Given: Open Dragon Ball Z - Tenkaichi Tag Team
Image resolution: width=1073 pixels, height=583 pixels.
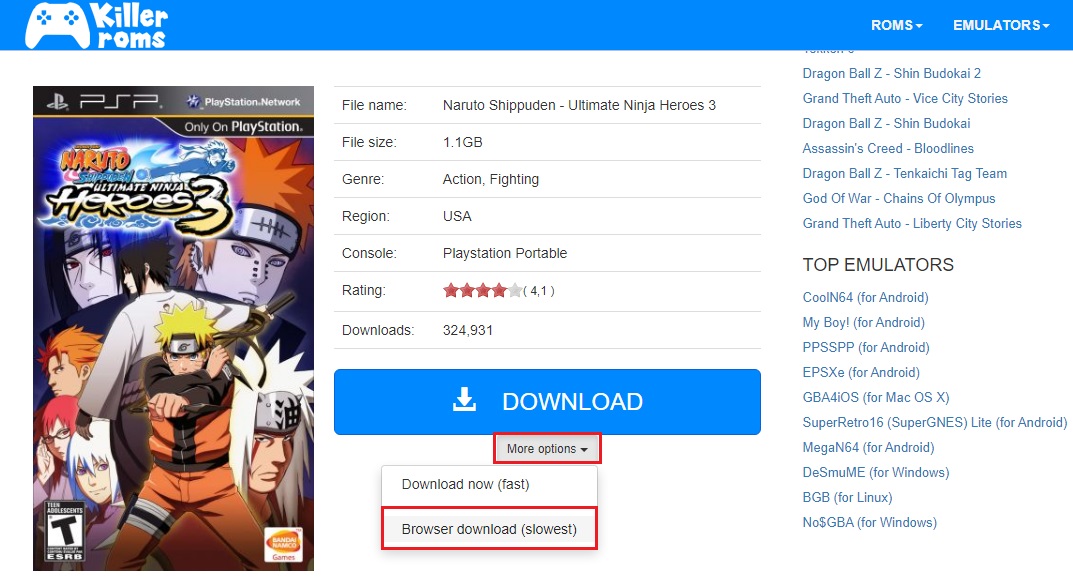Looking at the screenshot, I should (905, 173).
